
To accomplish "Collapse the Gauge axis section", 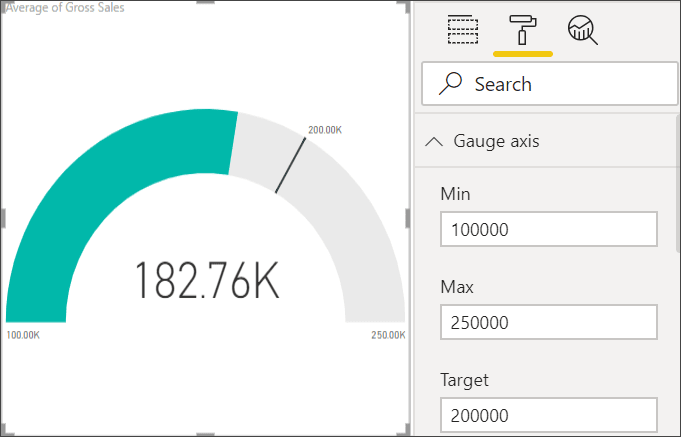I will click(434, 142).
